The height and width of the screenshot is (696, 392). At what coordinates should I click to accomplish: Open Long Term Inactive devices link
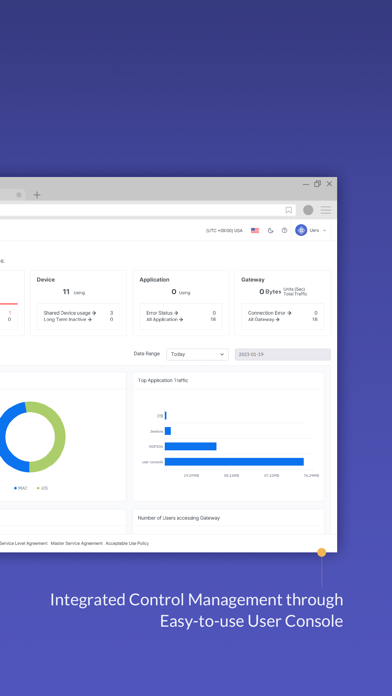pos(67,319)
